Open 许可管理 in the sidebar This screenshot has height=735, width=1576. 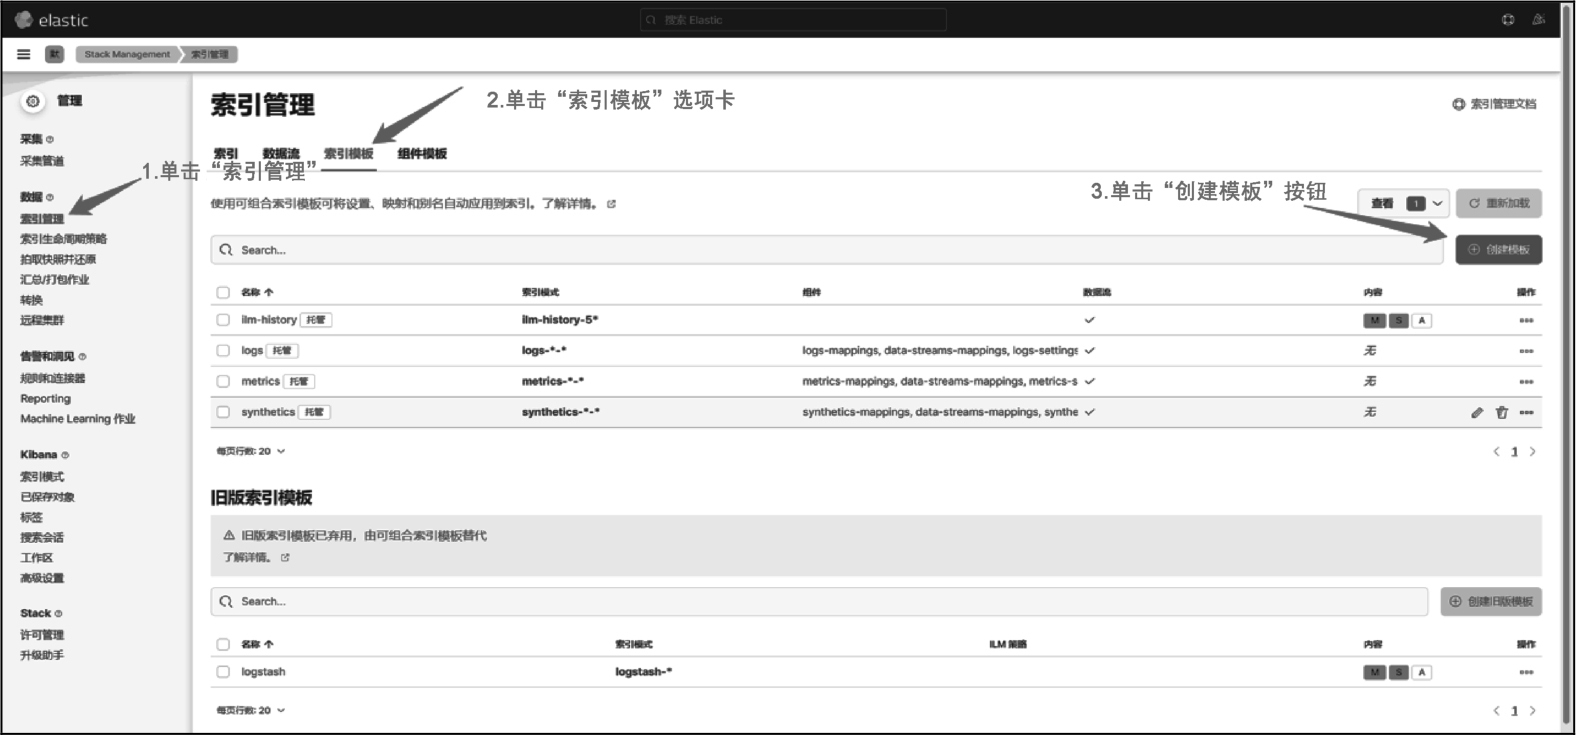[x=42, y=635]
